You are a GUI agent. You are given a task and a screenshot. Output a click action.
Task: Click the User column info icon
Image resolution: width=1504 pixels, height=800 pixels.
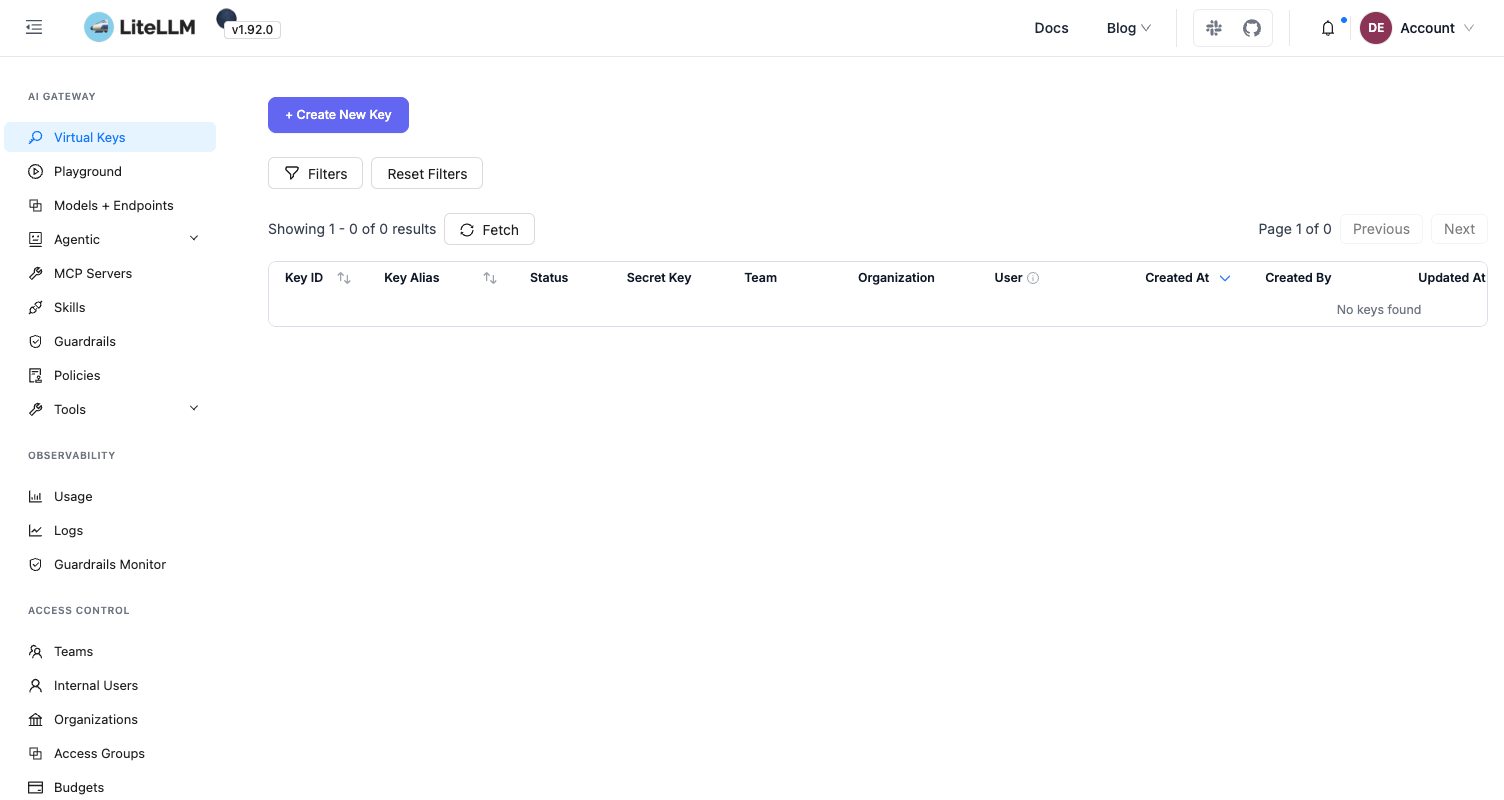pos(1033,278)
